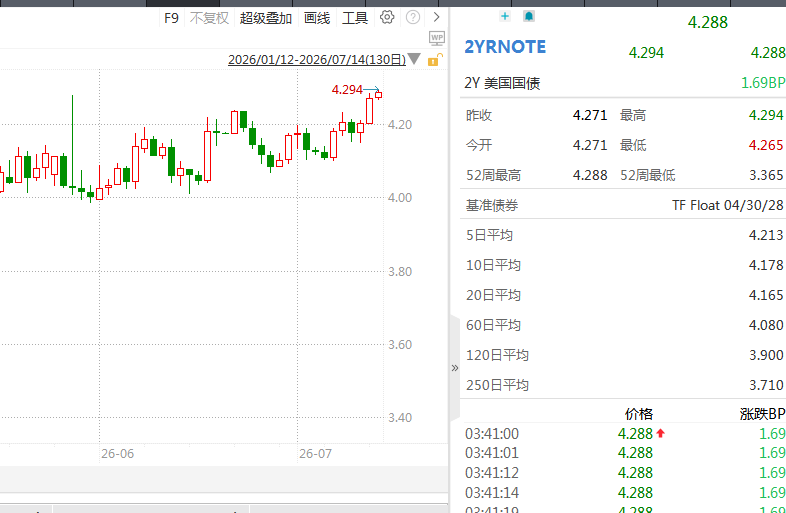Screen dimensions: 786x513
Task: Toggle the 不复权 adjustment option
Action: click(209, 18)
